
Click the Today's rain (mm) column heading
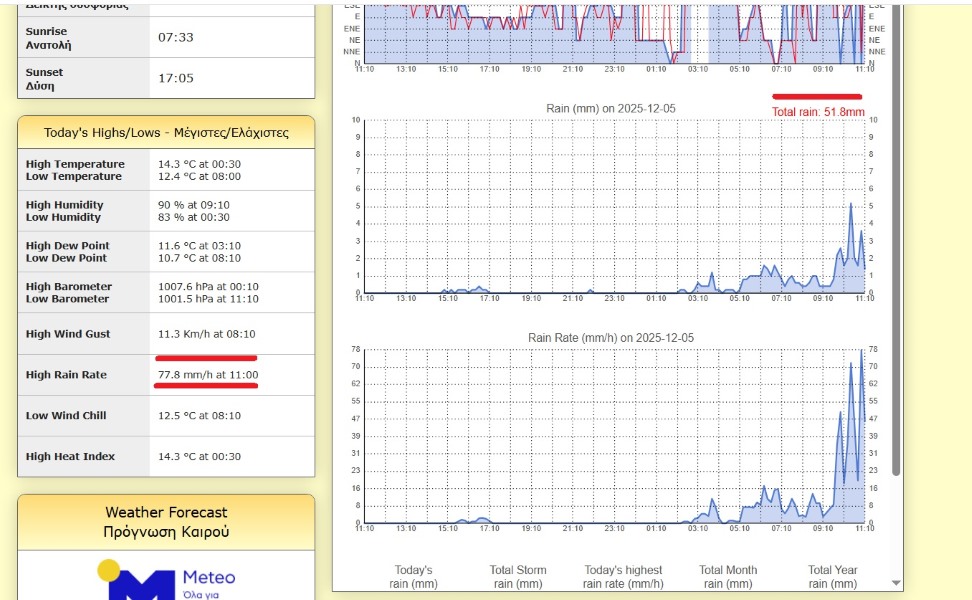click(x=414, y=577)
